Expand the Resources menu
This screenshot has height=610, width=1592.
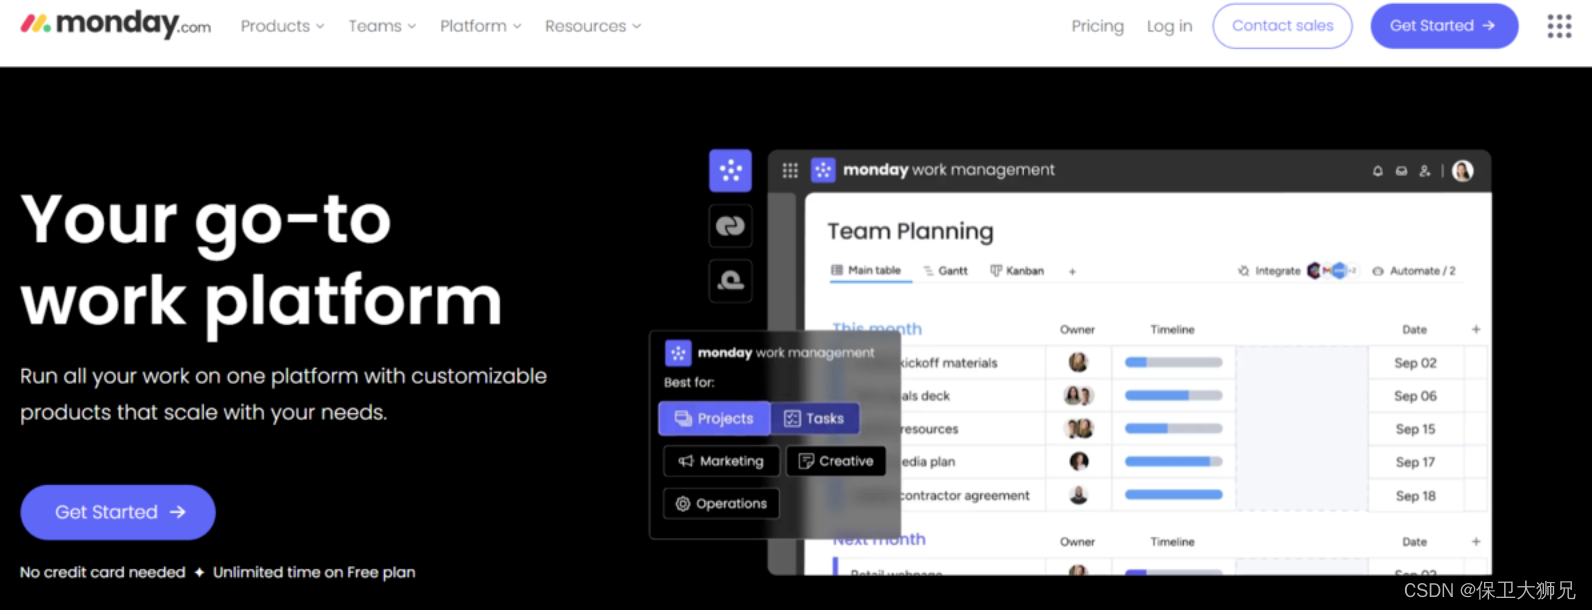(593, 26)
